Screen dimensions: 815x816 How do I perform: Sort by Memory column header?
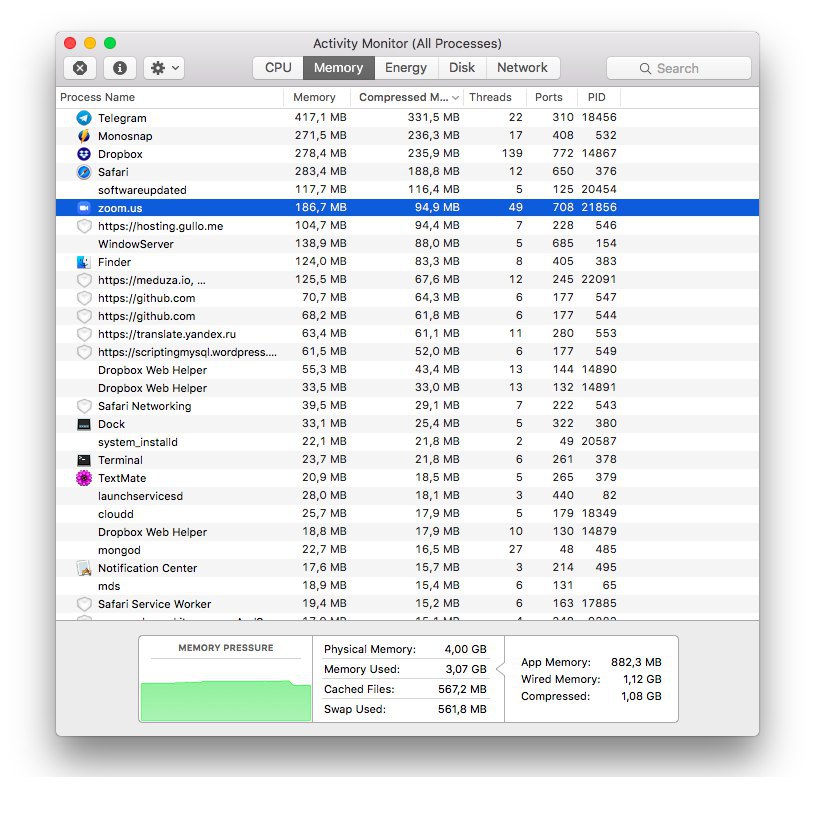317,97
